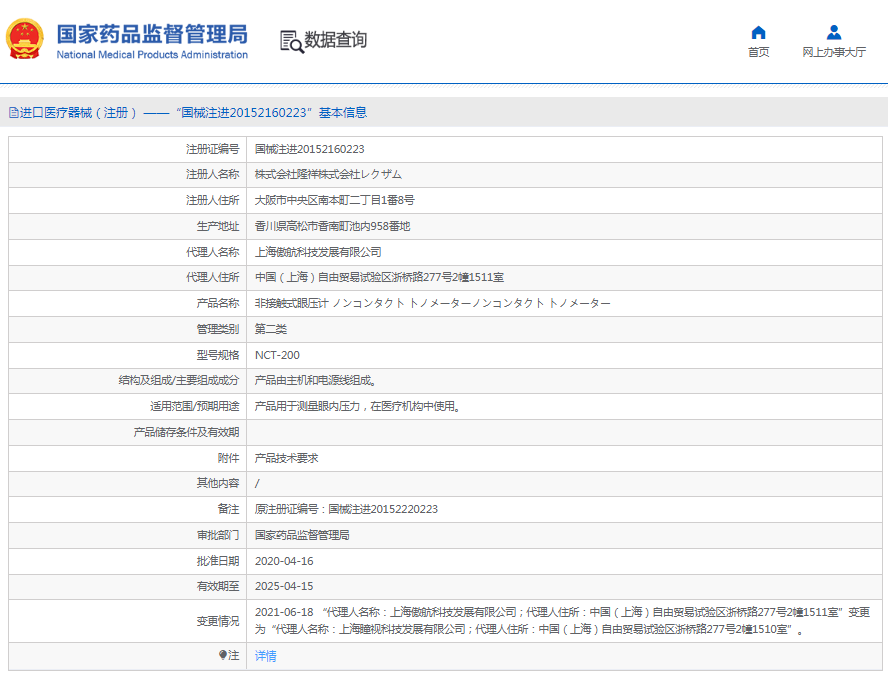Go to 首页 text link
The height and width of the screenshot is (680, 888).
758,52
